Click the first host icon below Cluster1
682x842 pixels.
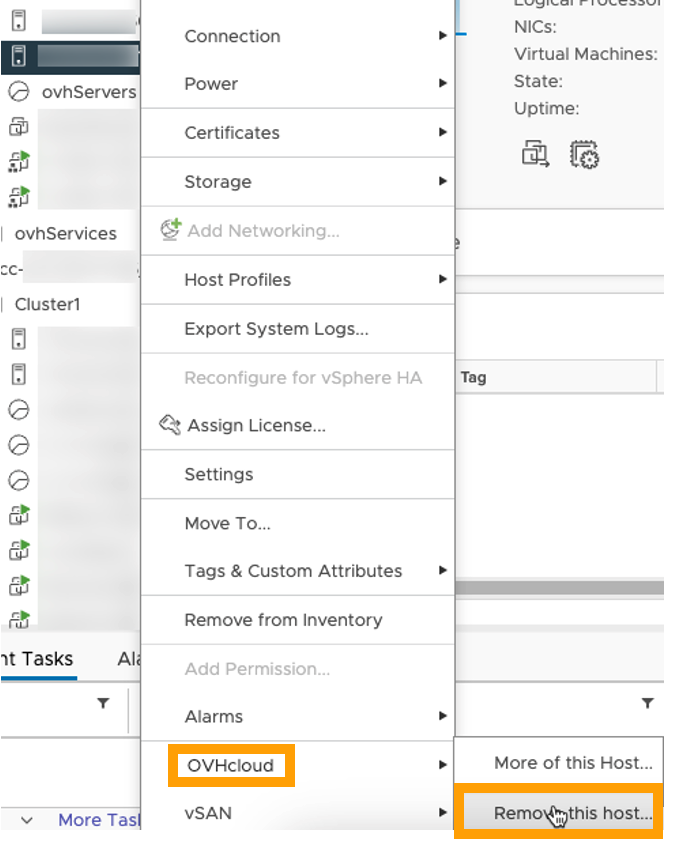point(18,338)
